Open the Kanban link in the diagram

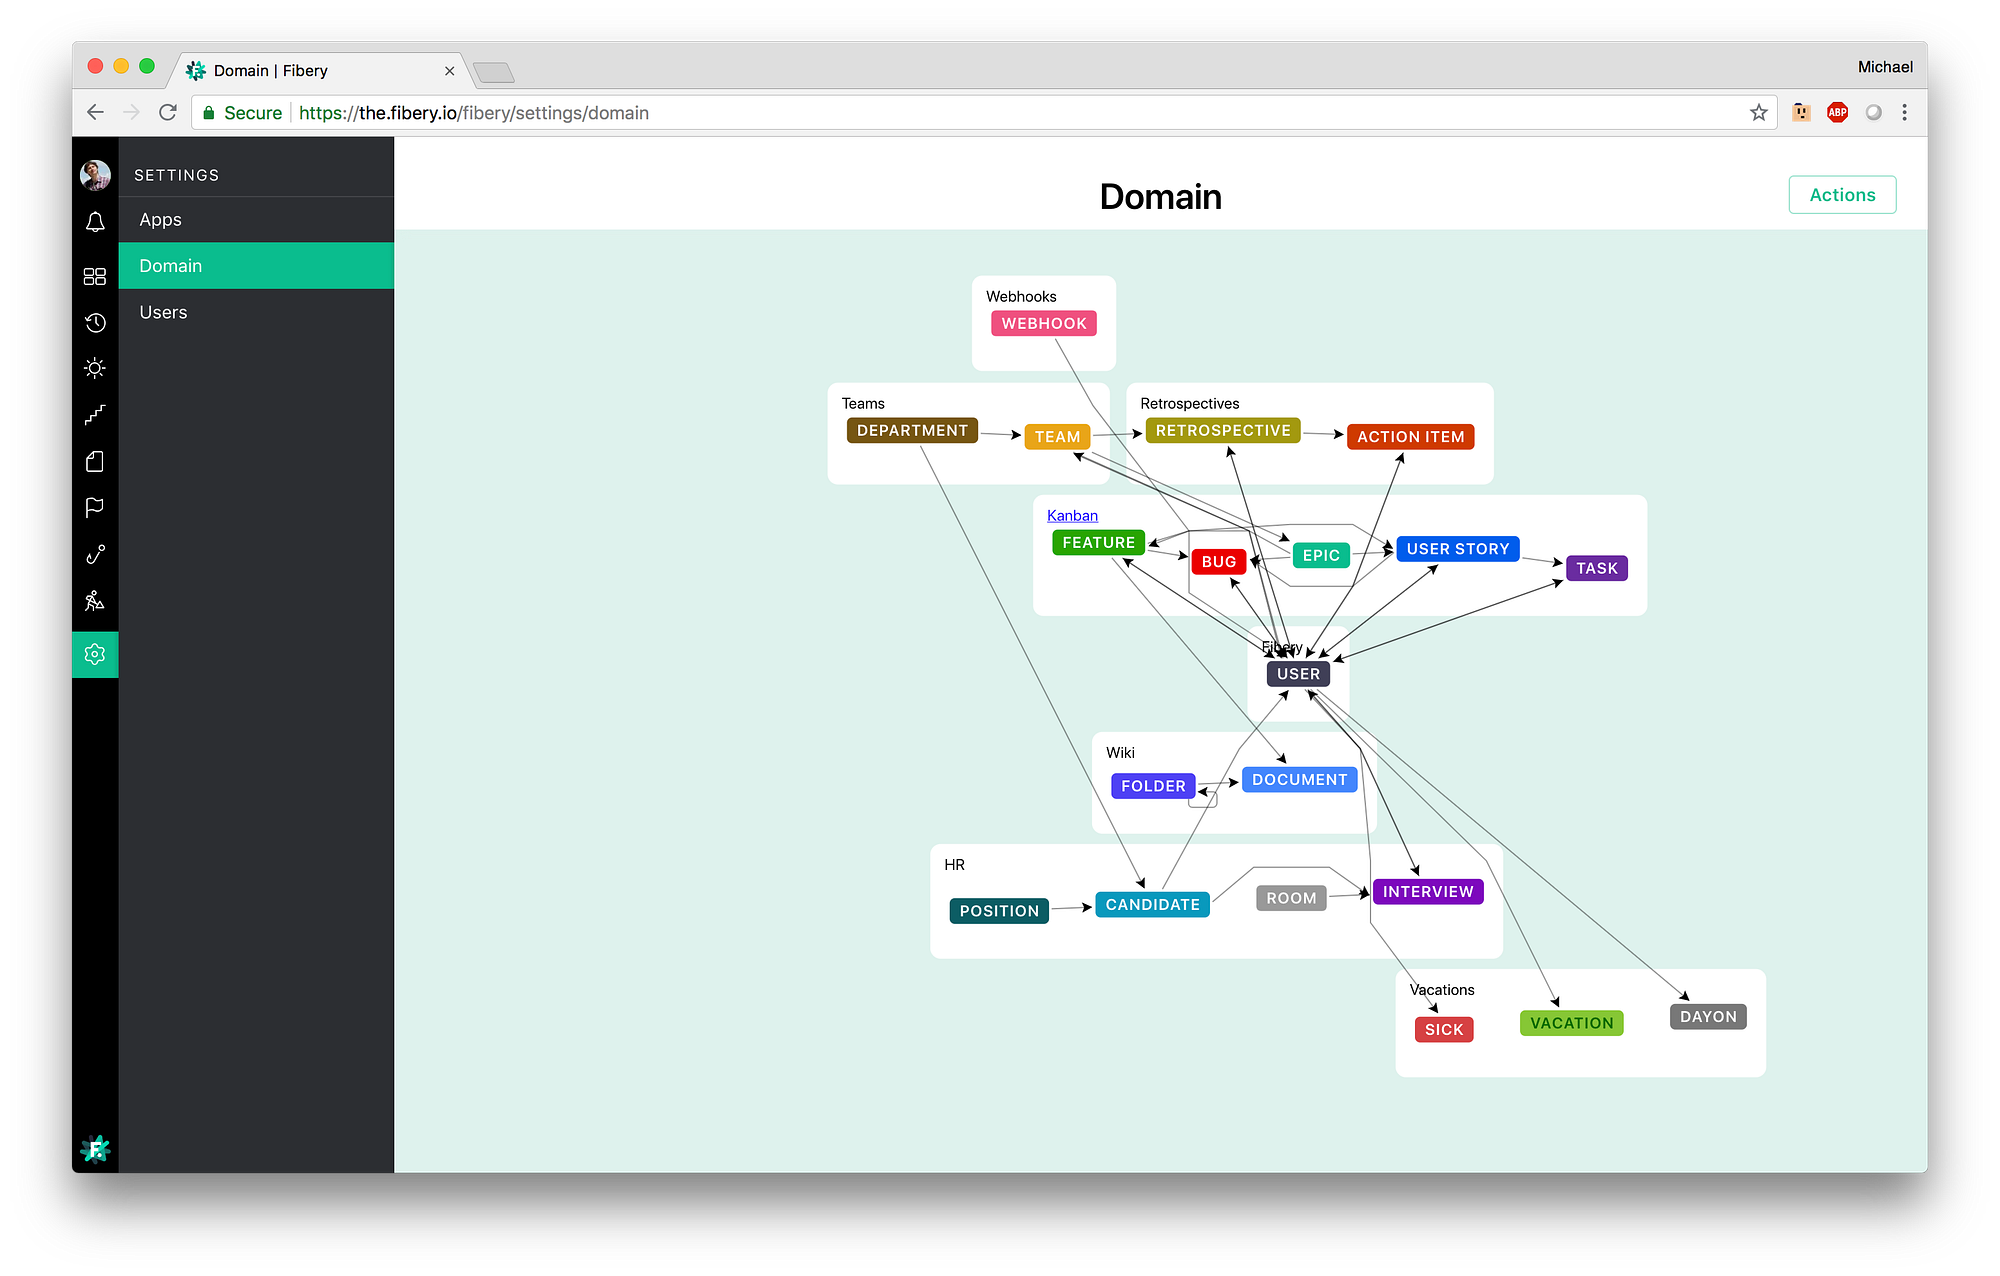click(x=1072, y=515)
